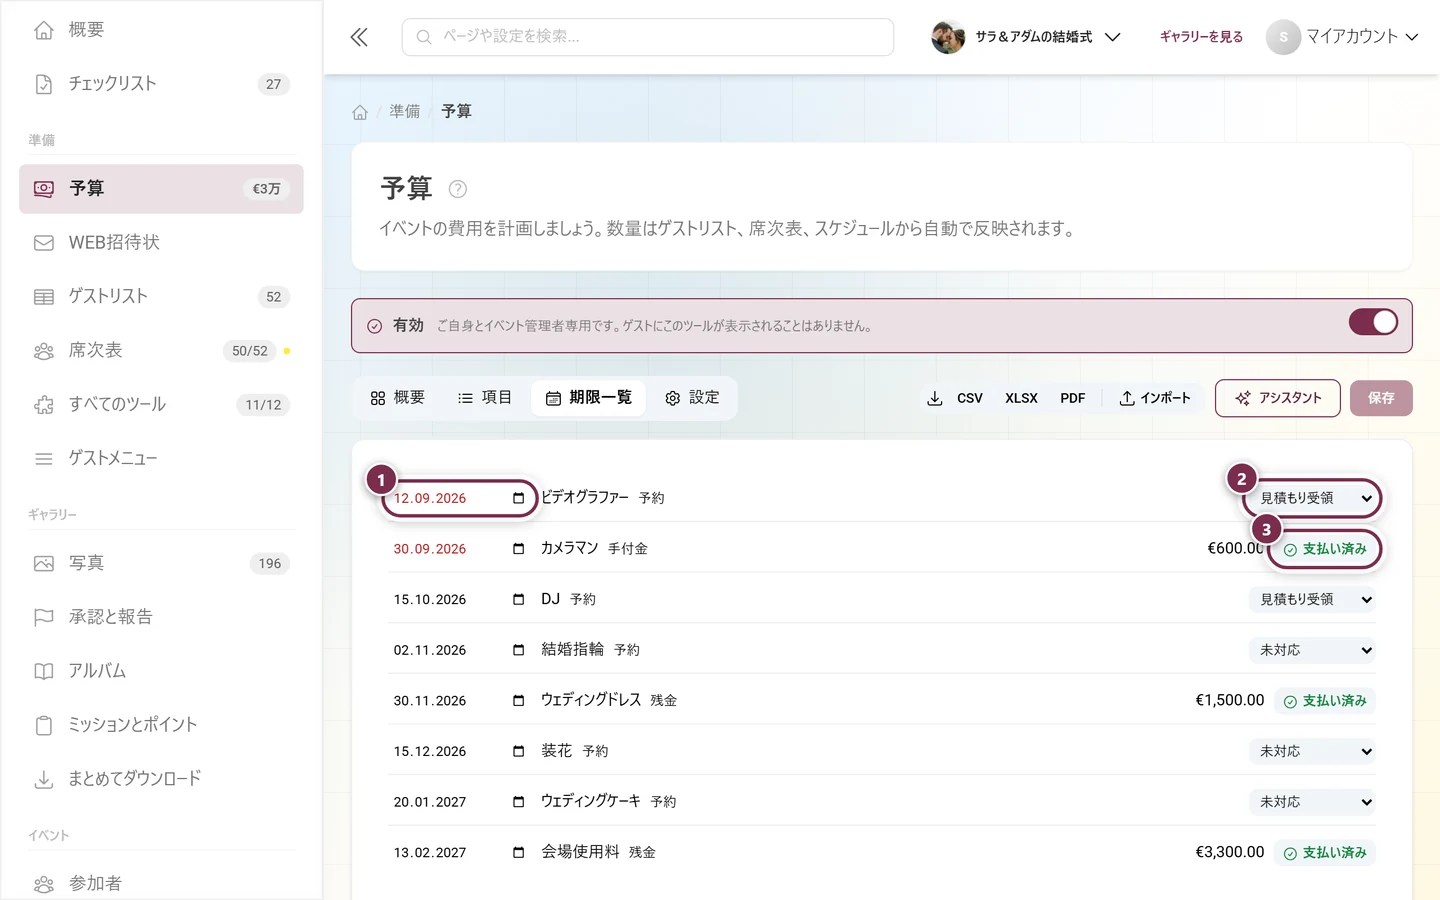Click the 写真 picture icon in the sidebar
The width and height of the screenshot is (1440, 900).
(44, 563)
